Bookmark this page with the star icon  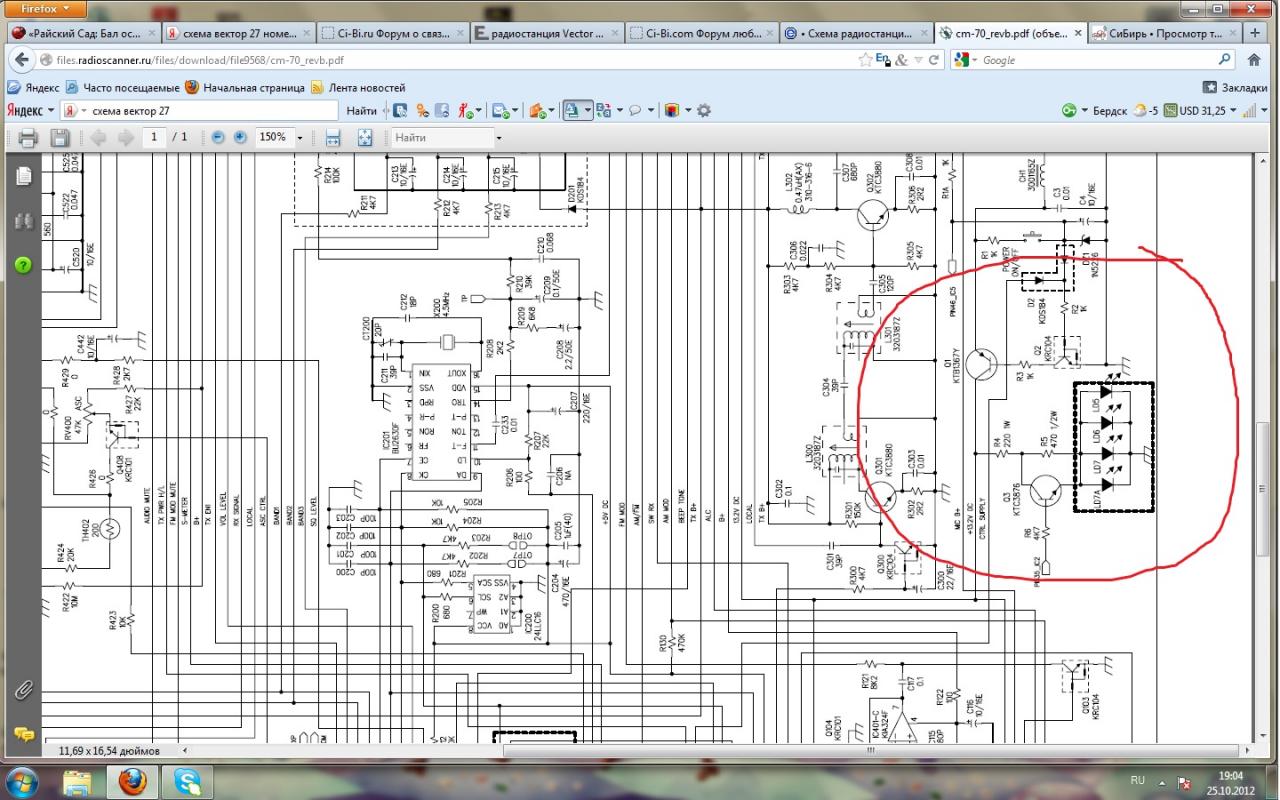(867, 60)
